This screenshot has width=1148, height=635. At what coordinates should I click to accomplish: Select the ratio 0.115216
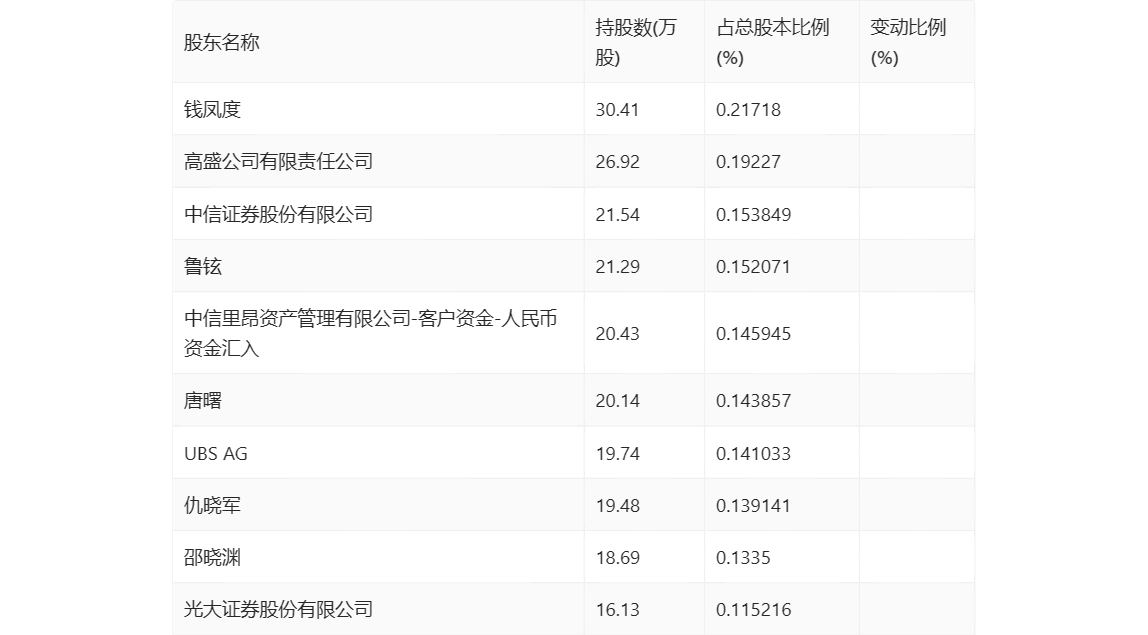click(x=753, y=609)
